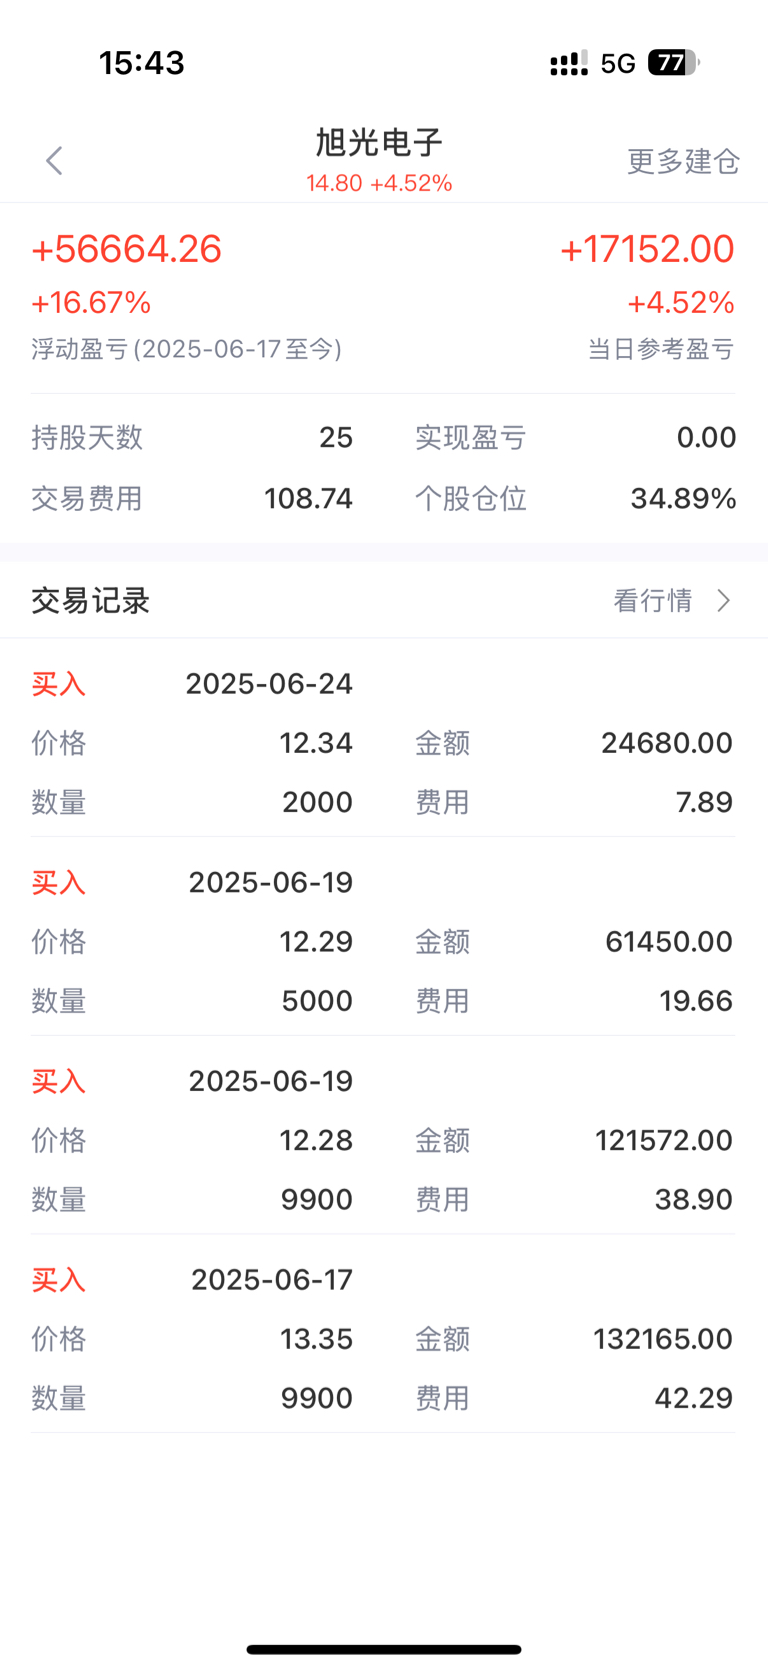This screenshot has height=1670, width=768.
Task: Tap the battery indicator icon
Action: [x=673, y=63]
